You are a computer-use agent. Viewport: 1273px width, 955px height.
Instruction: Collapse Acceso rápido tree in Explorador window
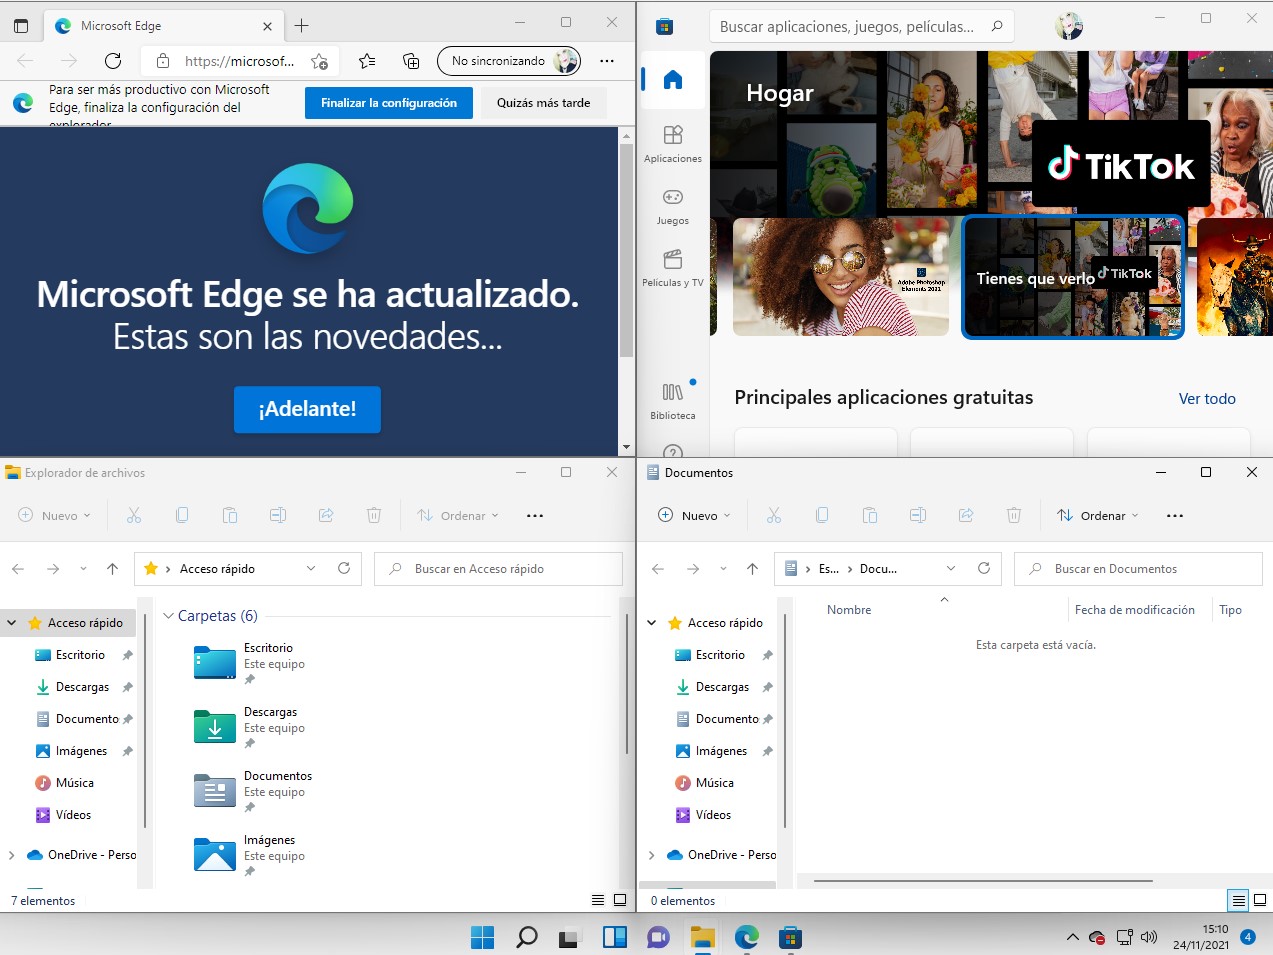click(12, 622)
